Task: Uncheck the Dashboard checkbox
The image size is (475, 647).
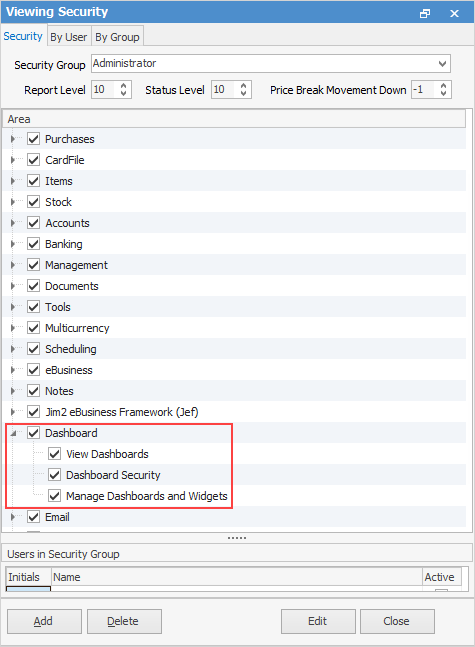Action: point(33,433)
